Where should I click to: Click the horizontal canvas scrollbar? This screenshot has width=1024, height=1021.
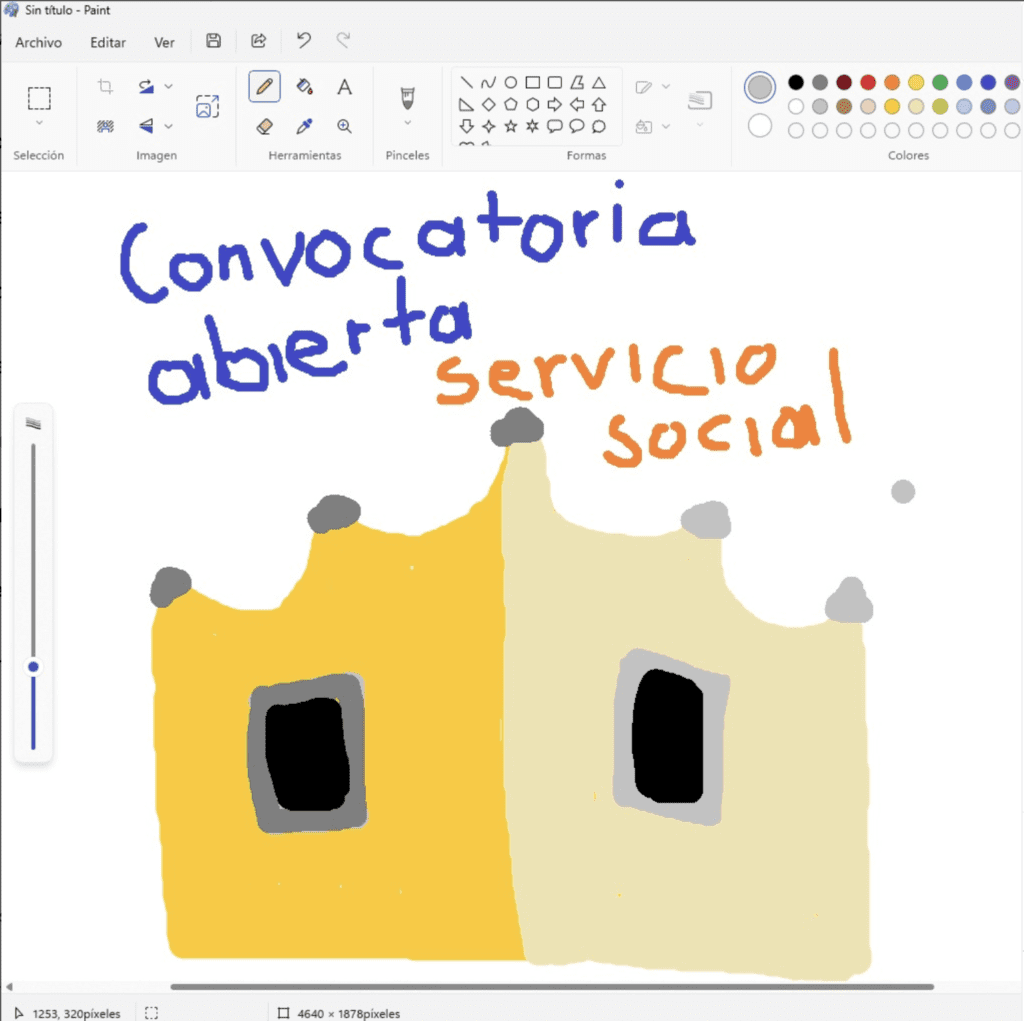(552, 986)
